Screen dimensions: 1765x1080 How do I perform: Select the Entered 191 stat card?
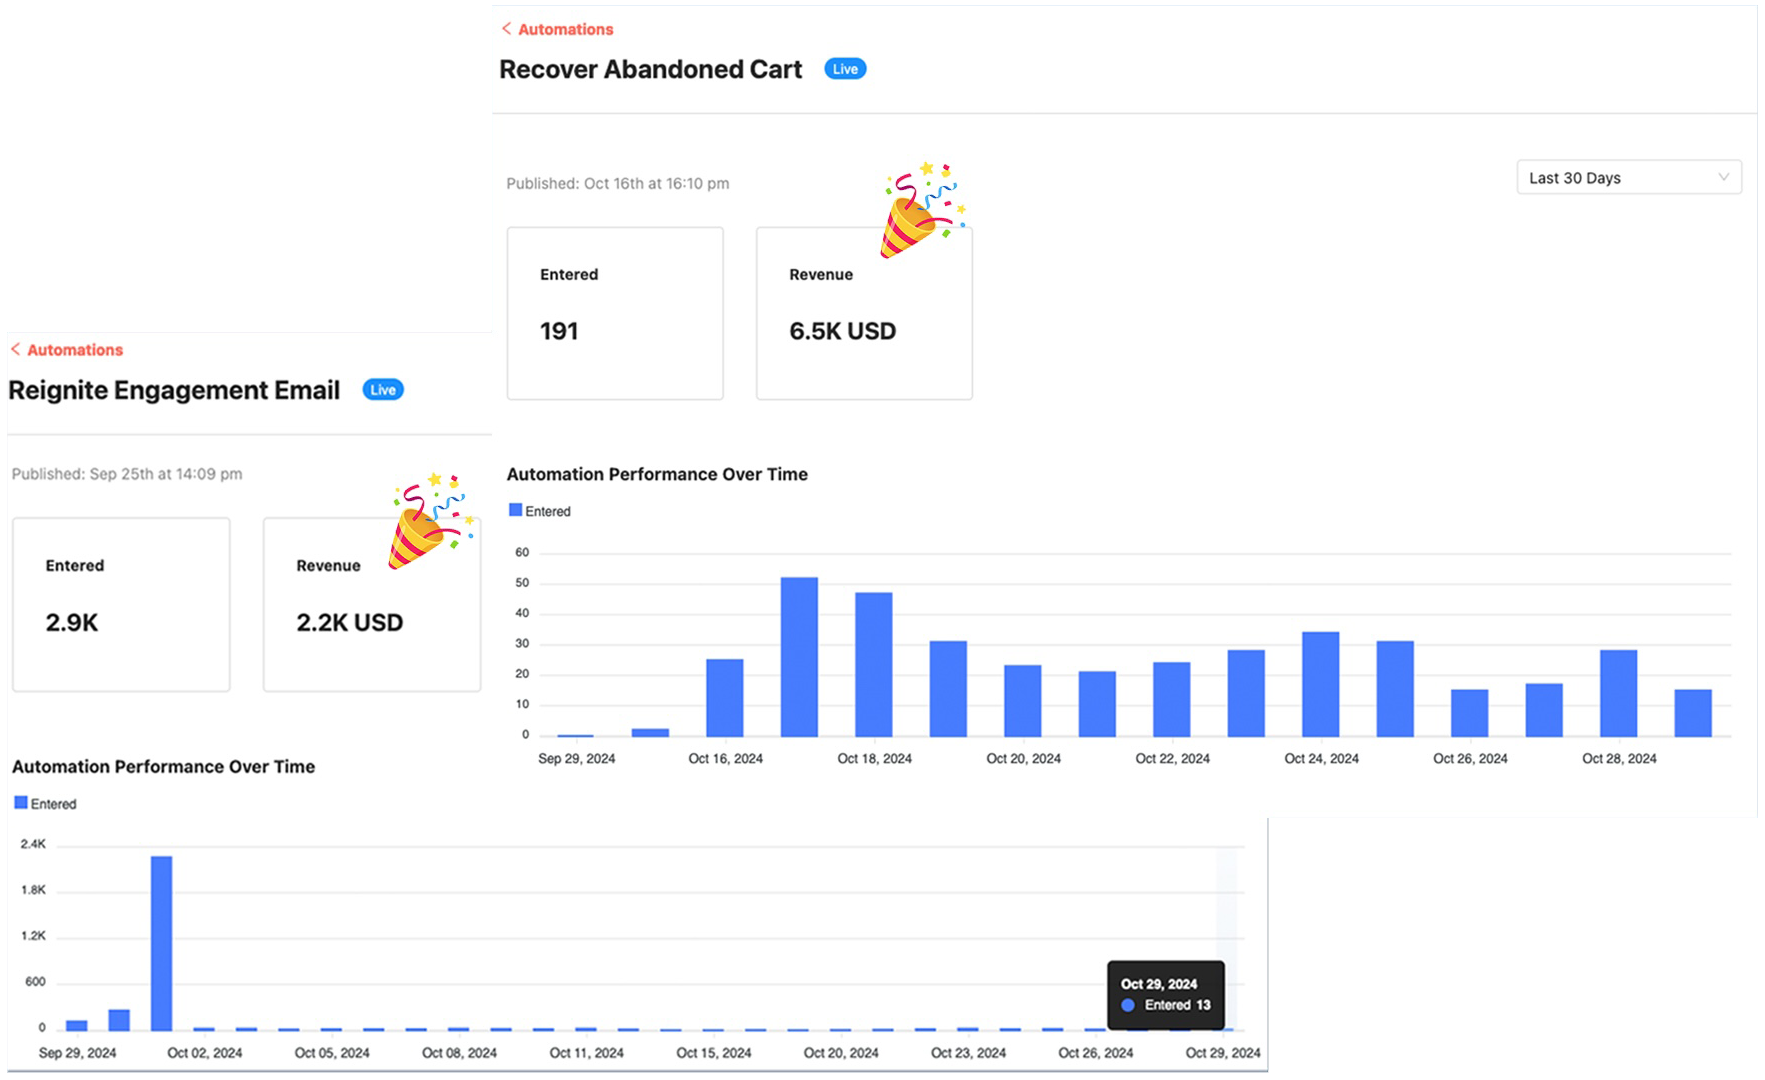615,313
